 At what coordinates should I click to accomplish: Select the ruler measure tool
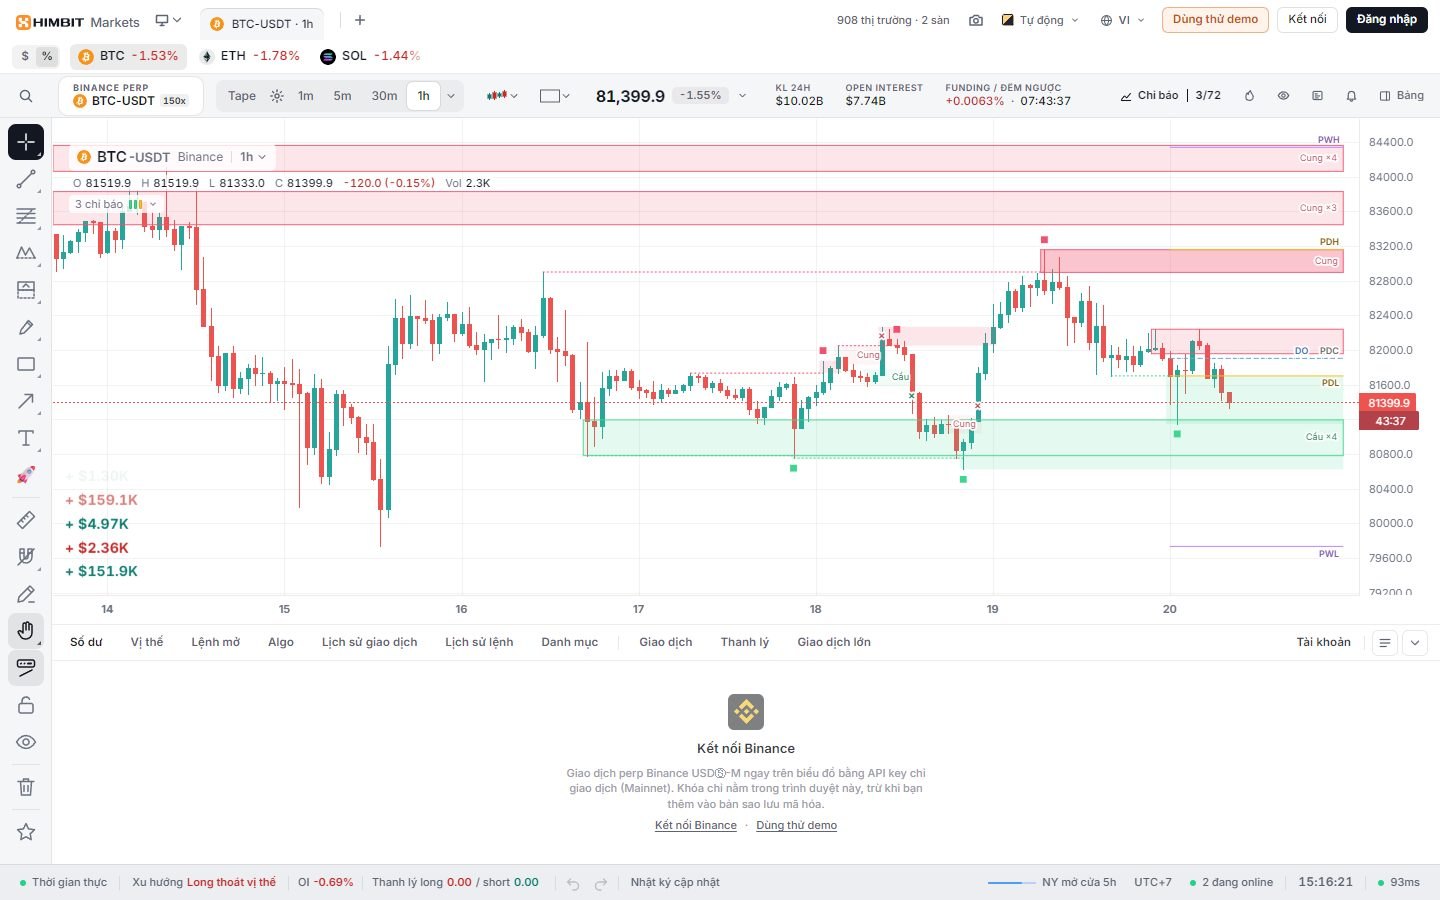(26, 520)
